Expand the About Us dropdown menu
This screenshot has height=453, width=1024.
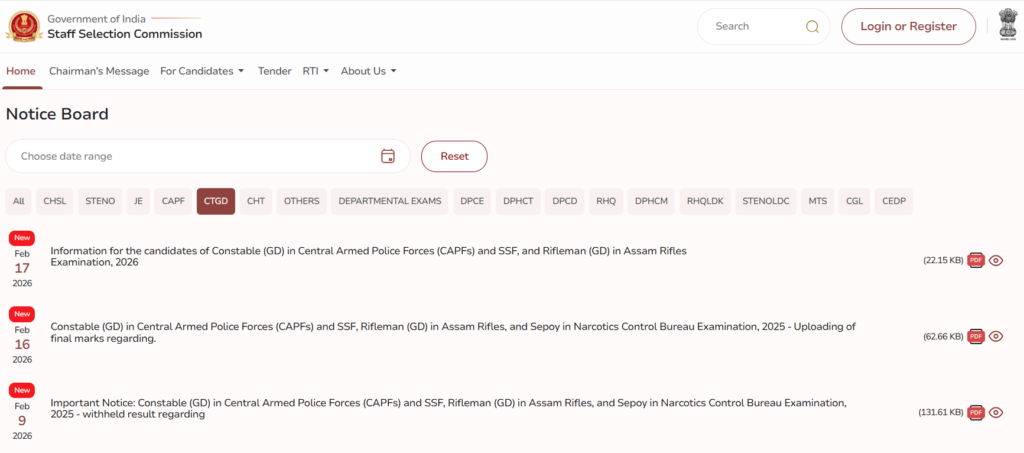(x=368, y=71)
